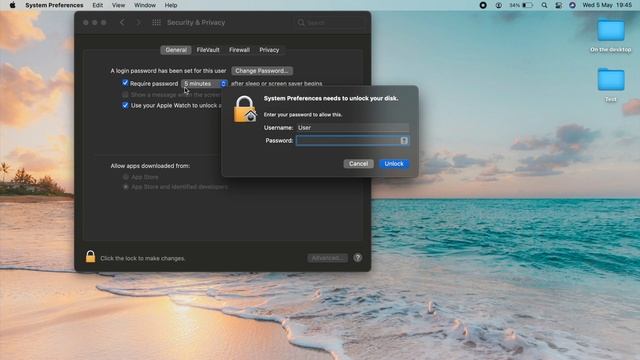The width and height of the screenshot is (640, 360).
Task: Open the 5 minutes delay dropdown
Action: (x=204, y=83)
